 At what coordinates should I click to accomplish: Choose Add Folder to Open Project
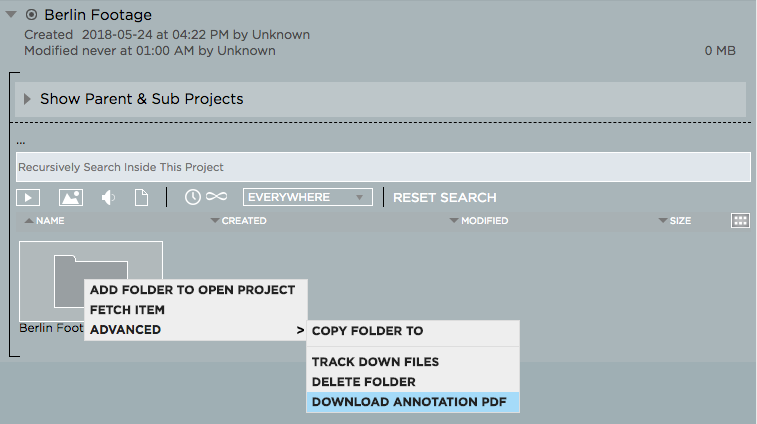(x=193, y=290)
